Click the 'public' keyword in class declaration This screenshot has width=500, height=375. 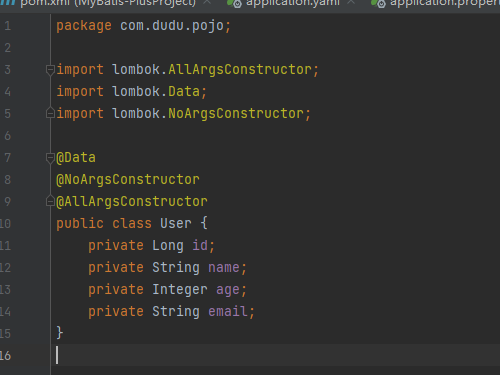80,224
